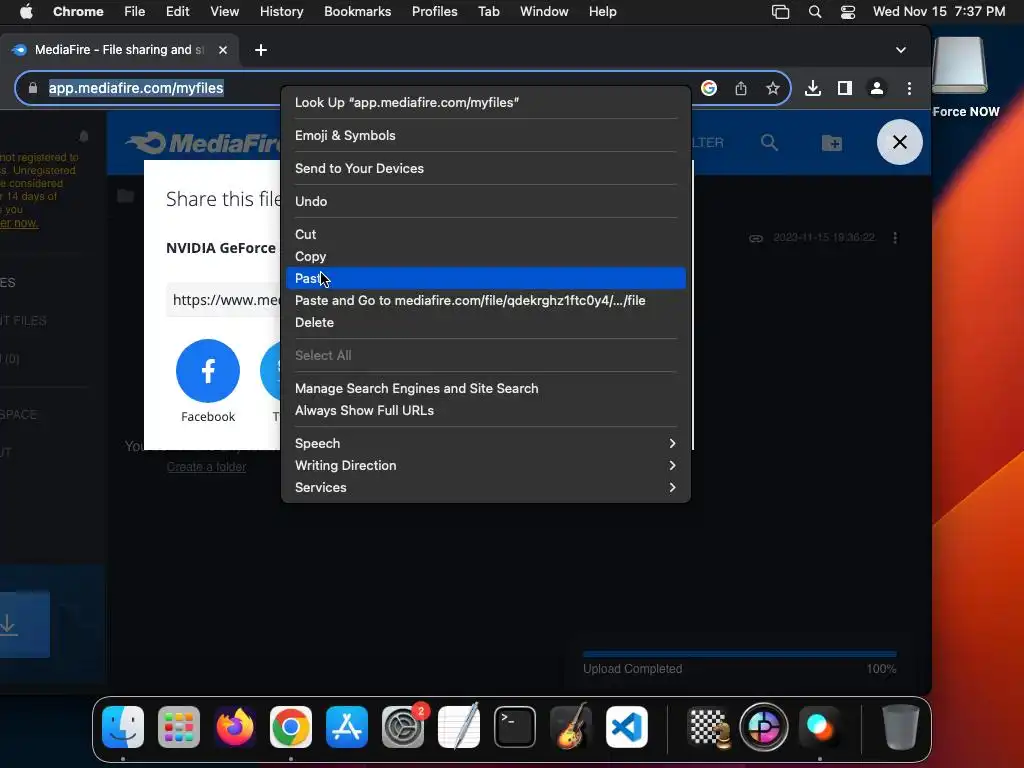1024x768 pixels.
Task: Click the site lock icon in the address bar
Action: coord(33,88)
